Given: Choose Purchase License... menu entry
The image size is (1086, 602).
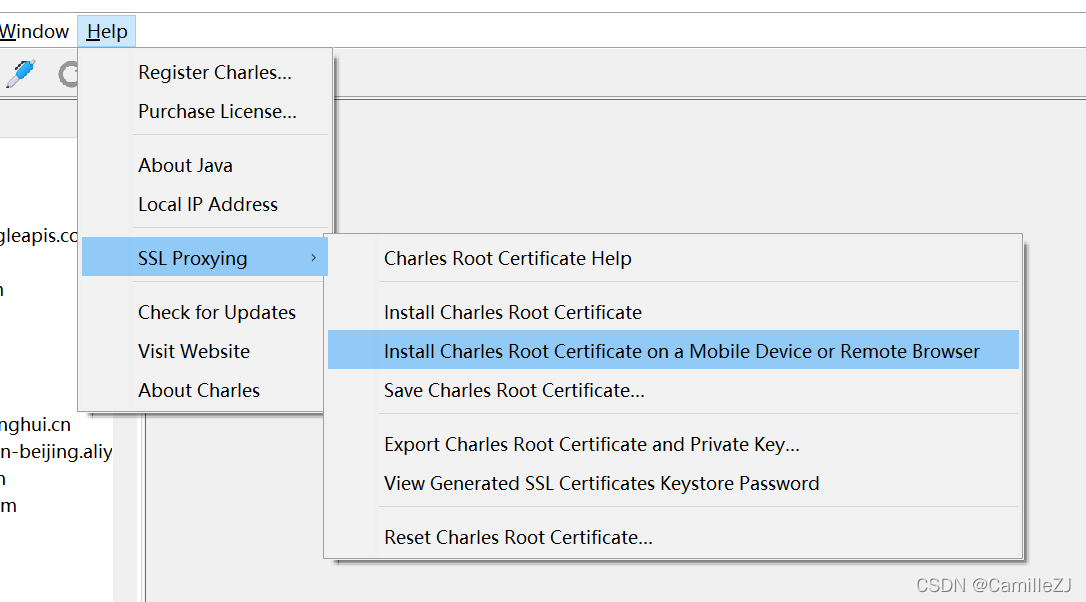Looking at the screenshot, I should (217, 111).
